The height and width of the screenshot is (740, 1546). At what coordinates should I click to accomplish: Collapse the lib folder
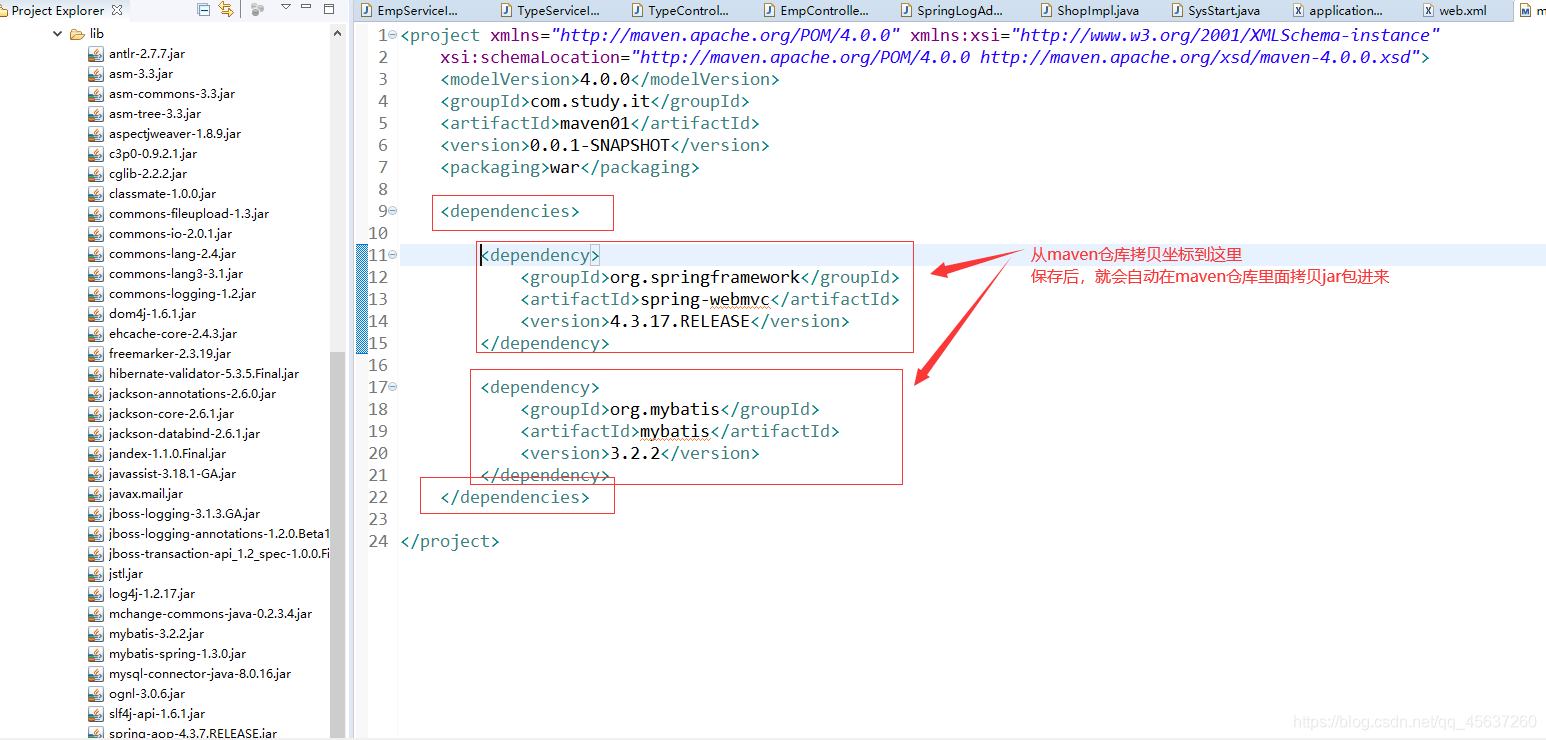57,33
